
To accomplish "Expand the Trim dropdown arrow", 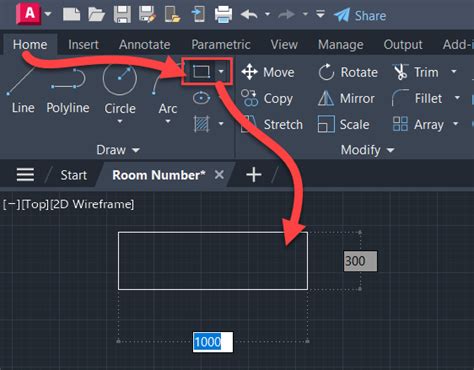I will (x=454, y=71).
